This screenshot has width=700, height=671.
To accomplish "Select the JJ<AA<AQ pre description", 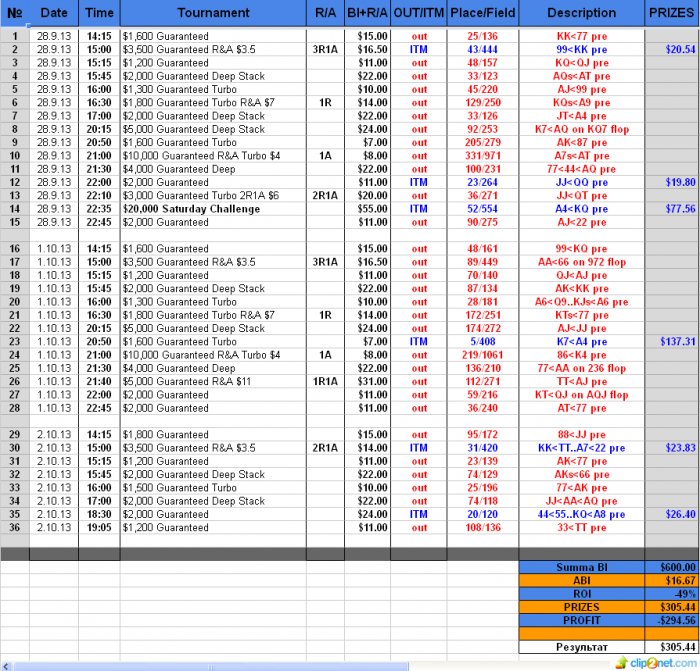I will (x=582, y=501).
